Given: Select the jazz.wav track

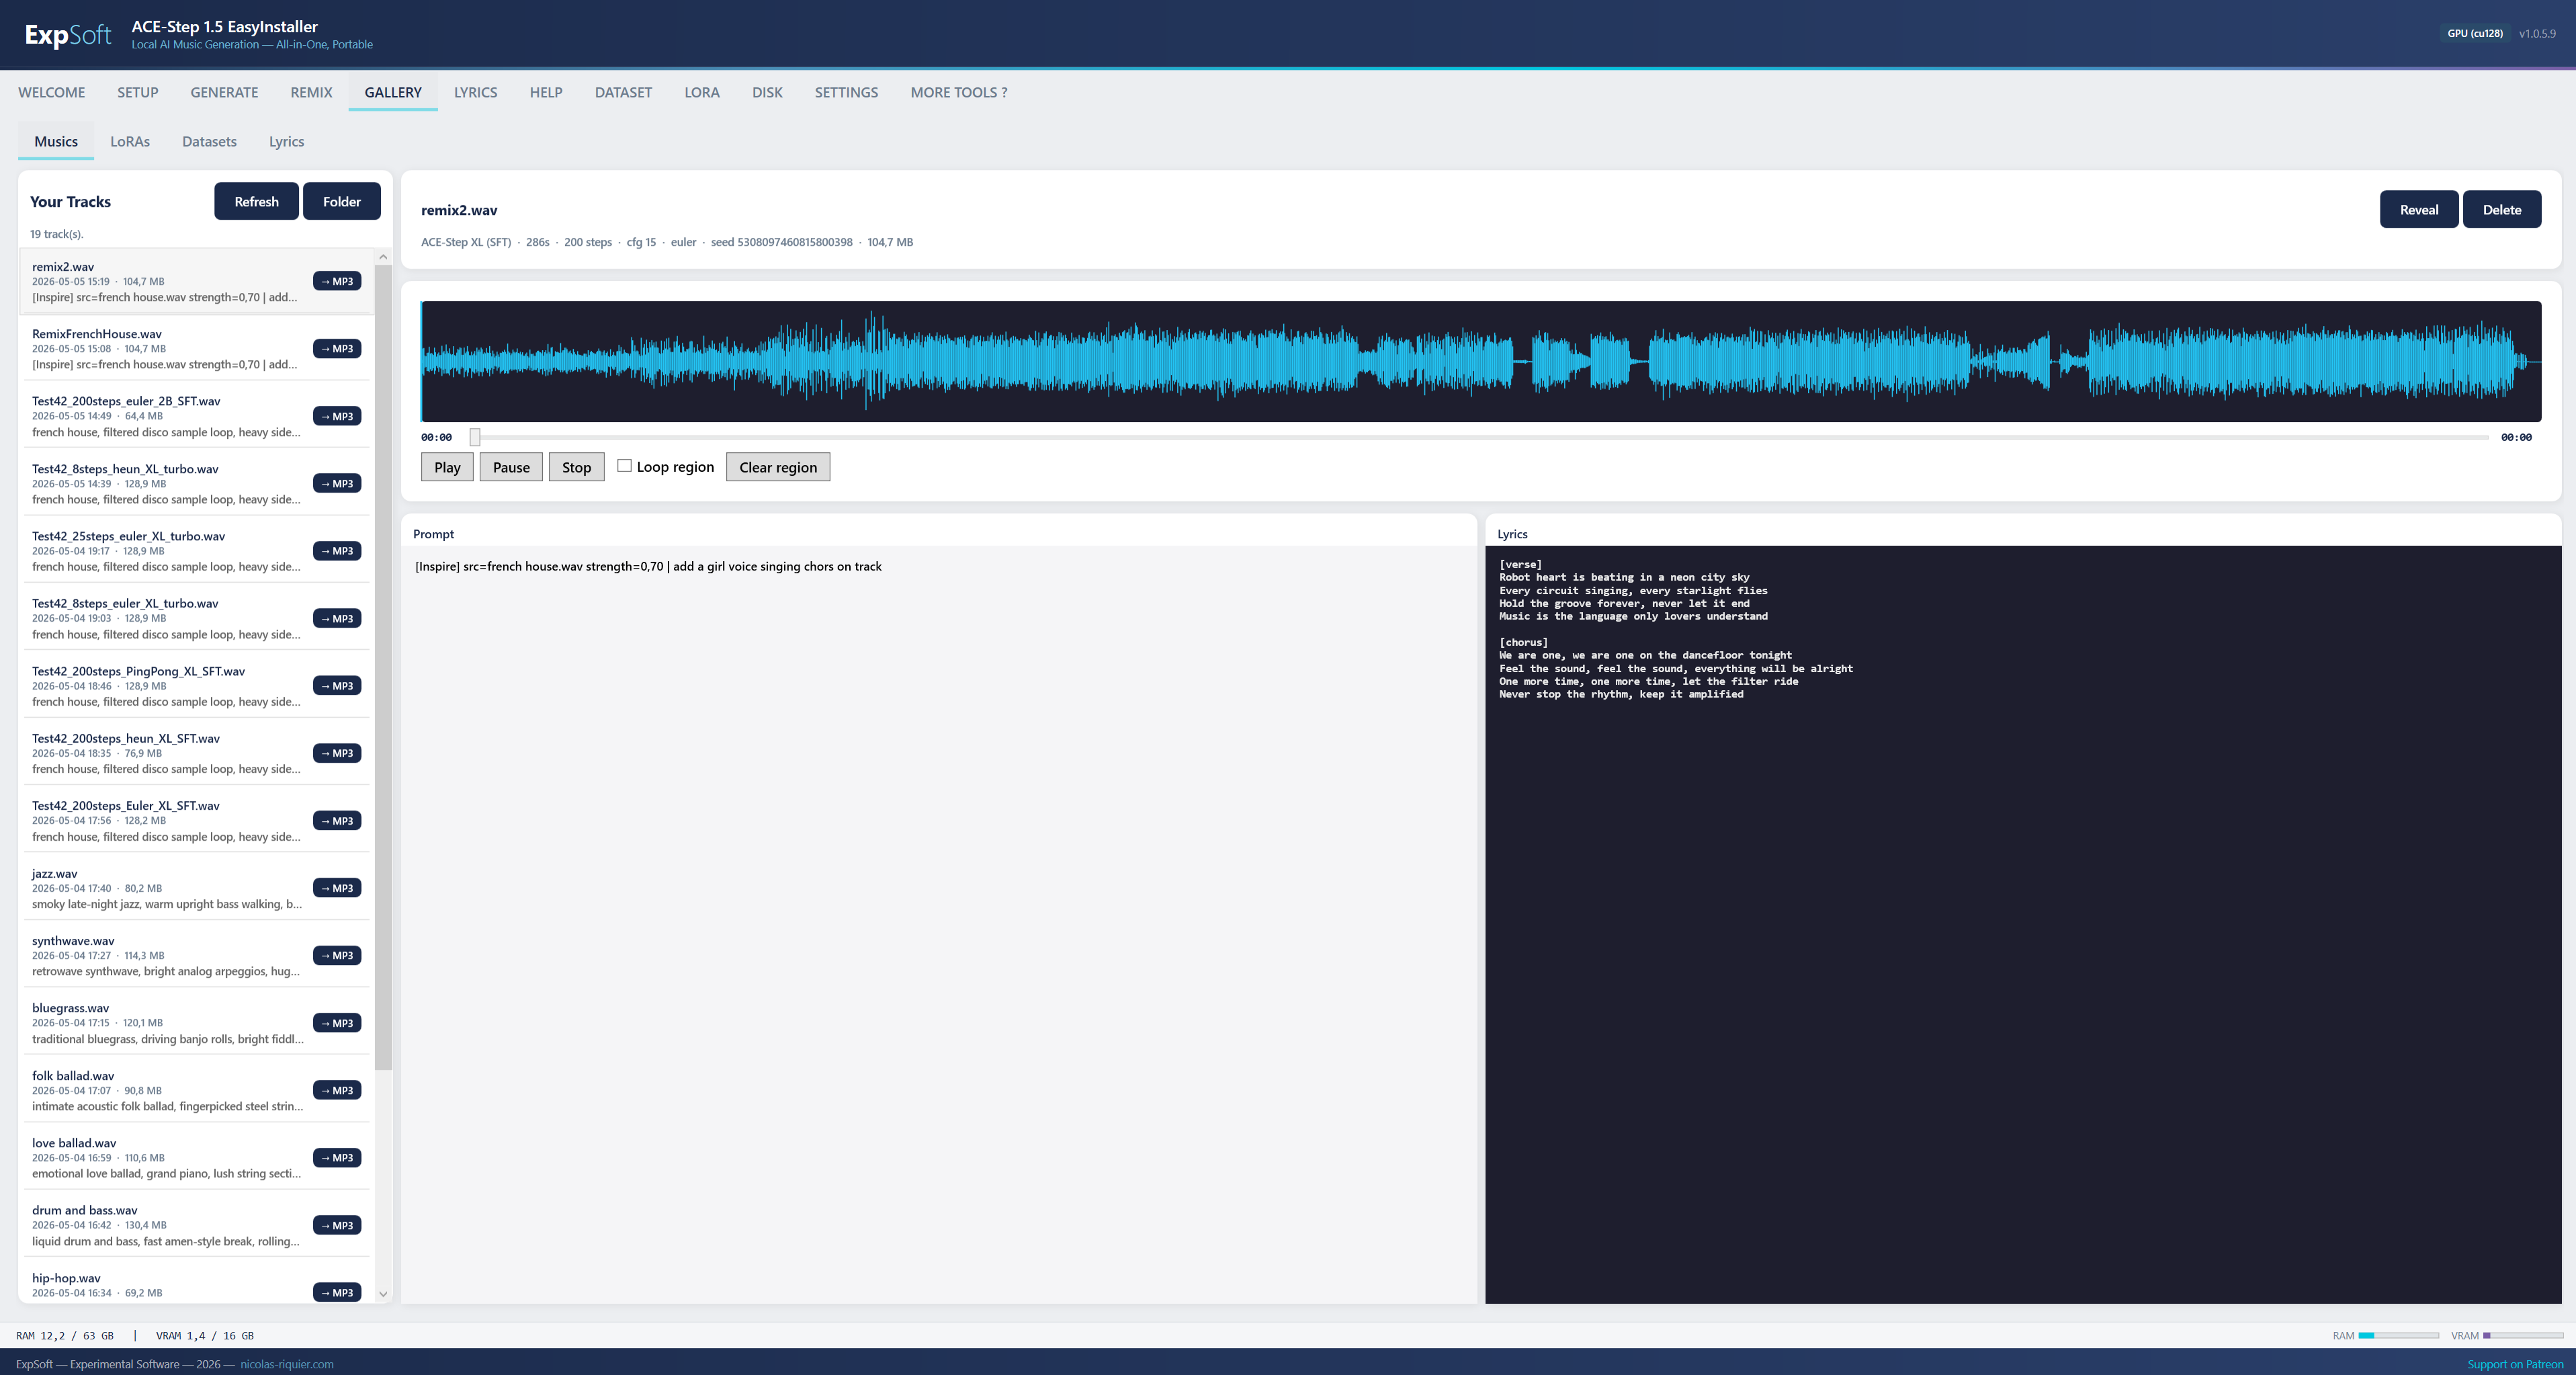Looking at the screenshot, I should 196,888.
